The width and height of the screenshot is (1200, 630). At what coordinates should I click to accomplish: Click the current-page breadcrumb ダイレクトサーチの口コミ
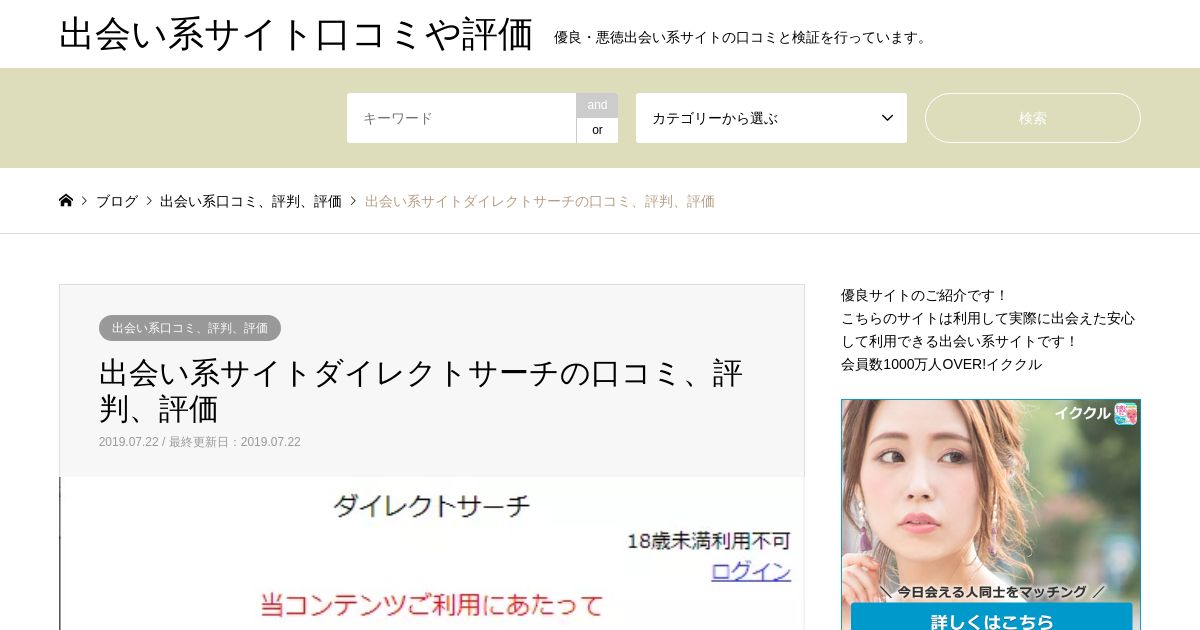coord(540,201)
